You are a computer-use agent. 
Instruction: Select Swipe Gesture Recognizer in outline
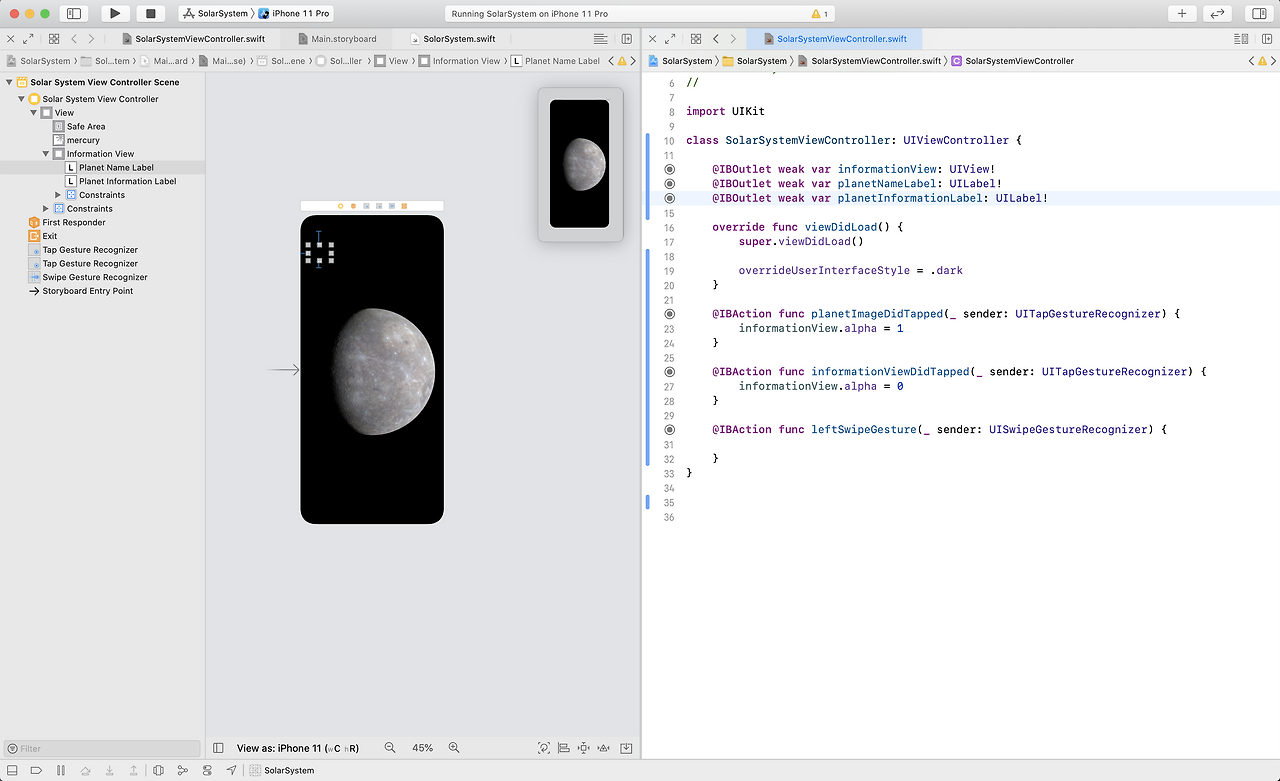click(88, 277)
